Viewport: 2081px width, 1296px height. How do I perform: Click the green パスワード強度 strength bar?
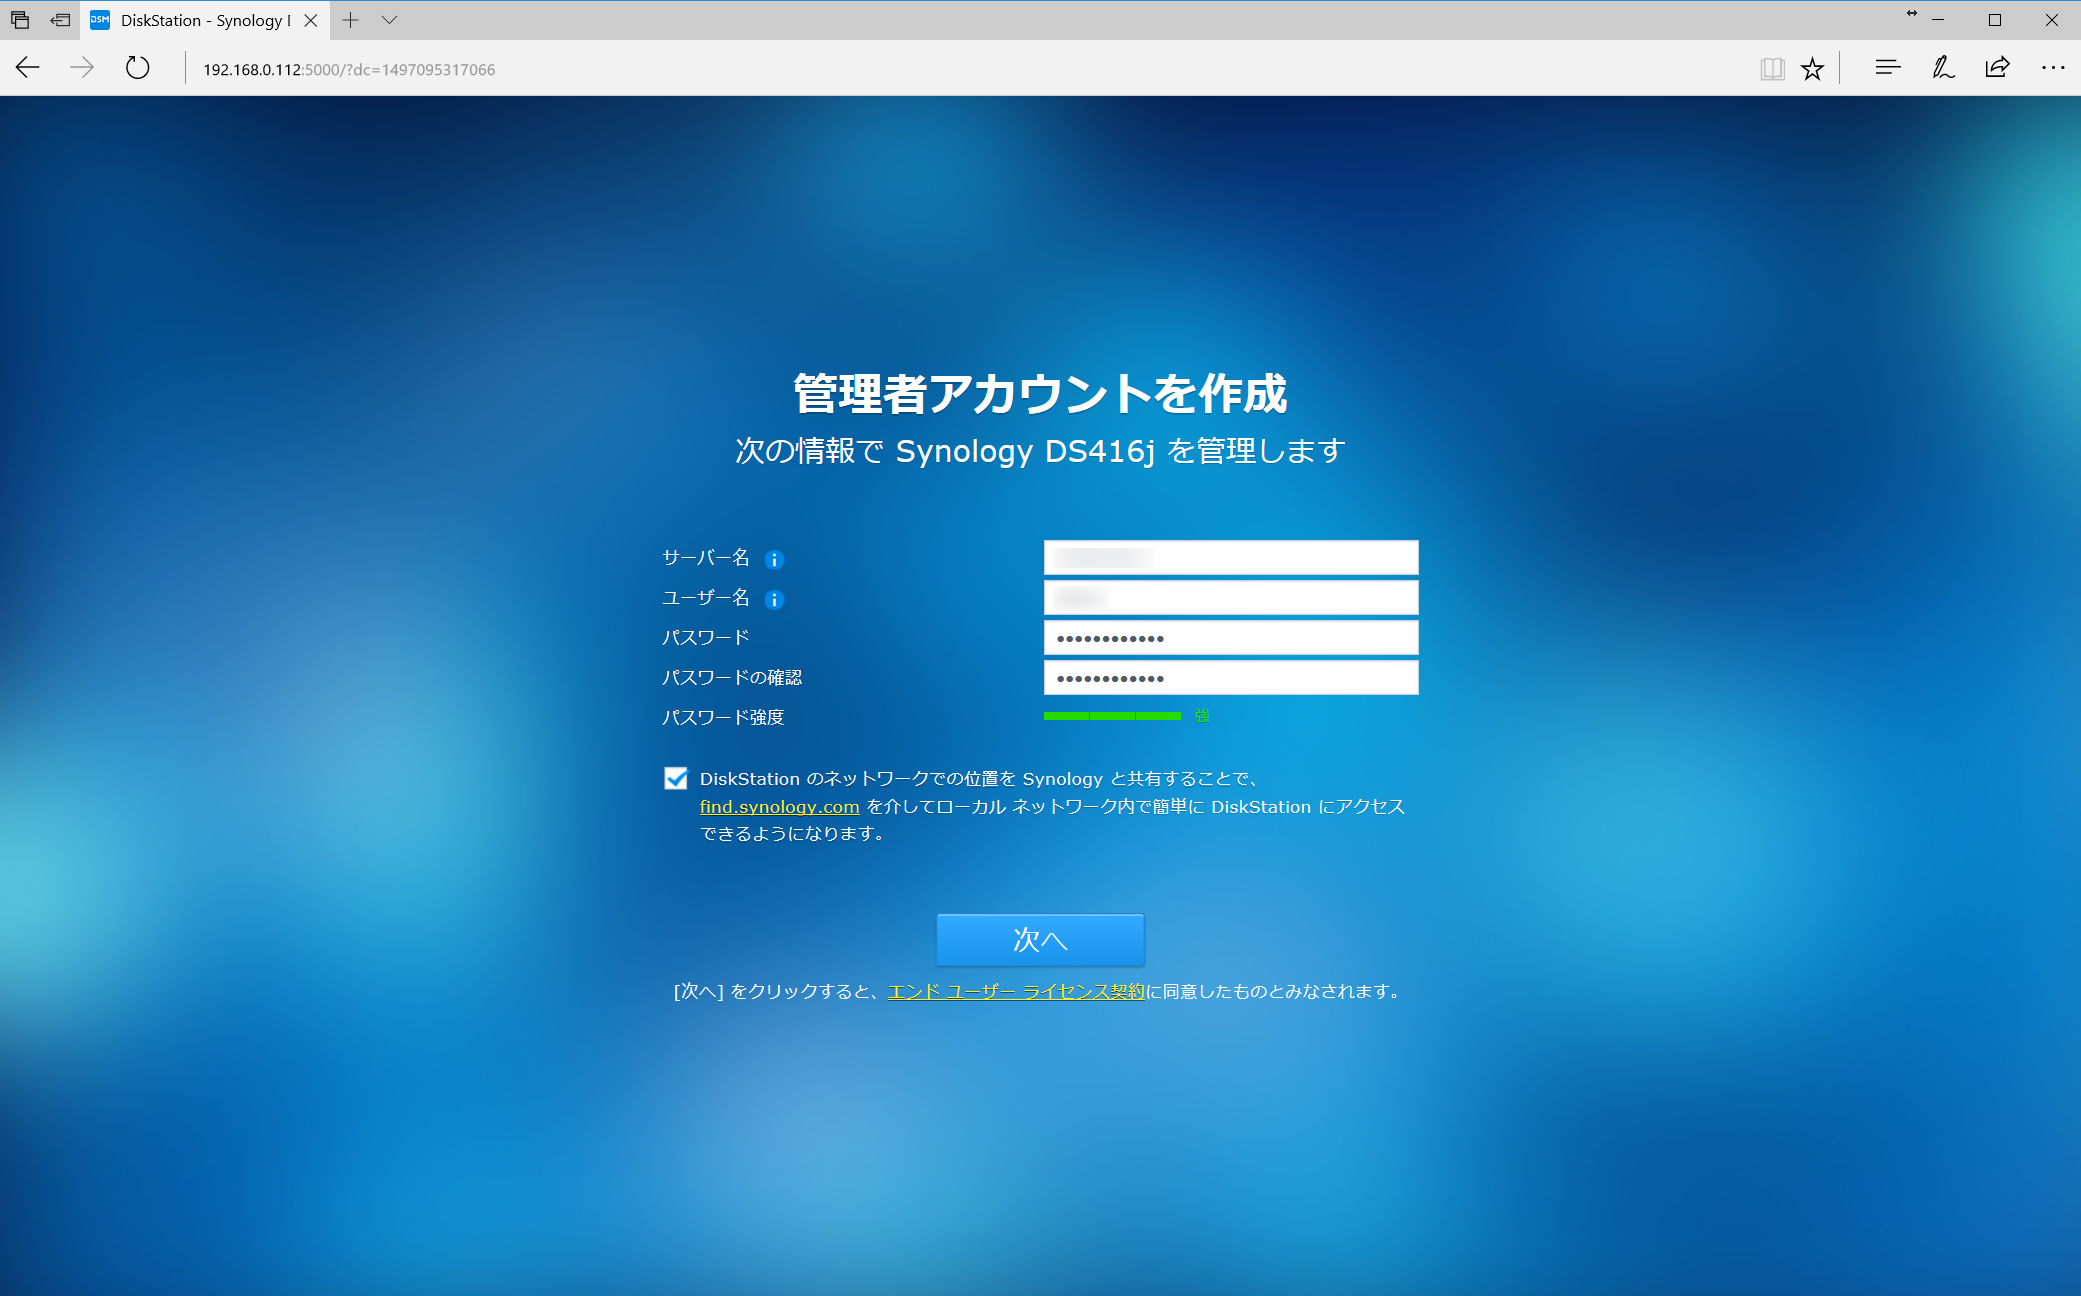point(1112,716)
